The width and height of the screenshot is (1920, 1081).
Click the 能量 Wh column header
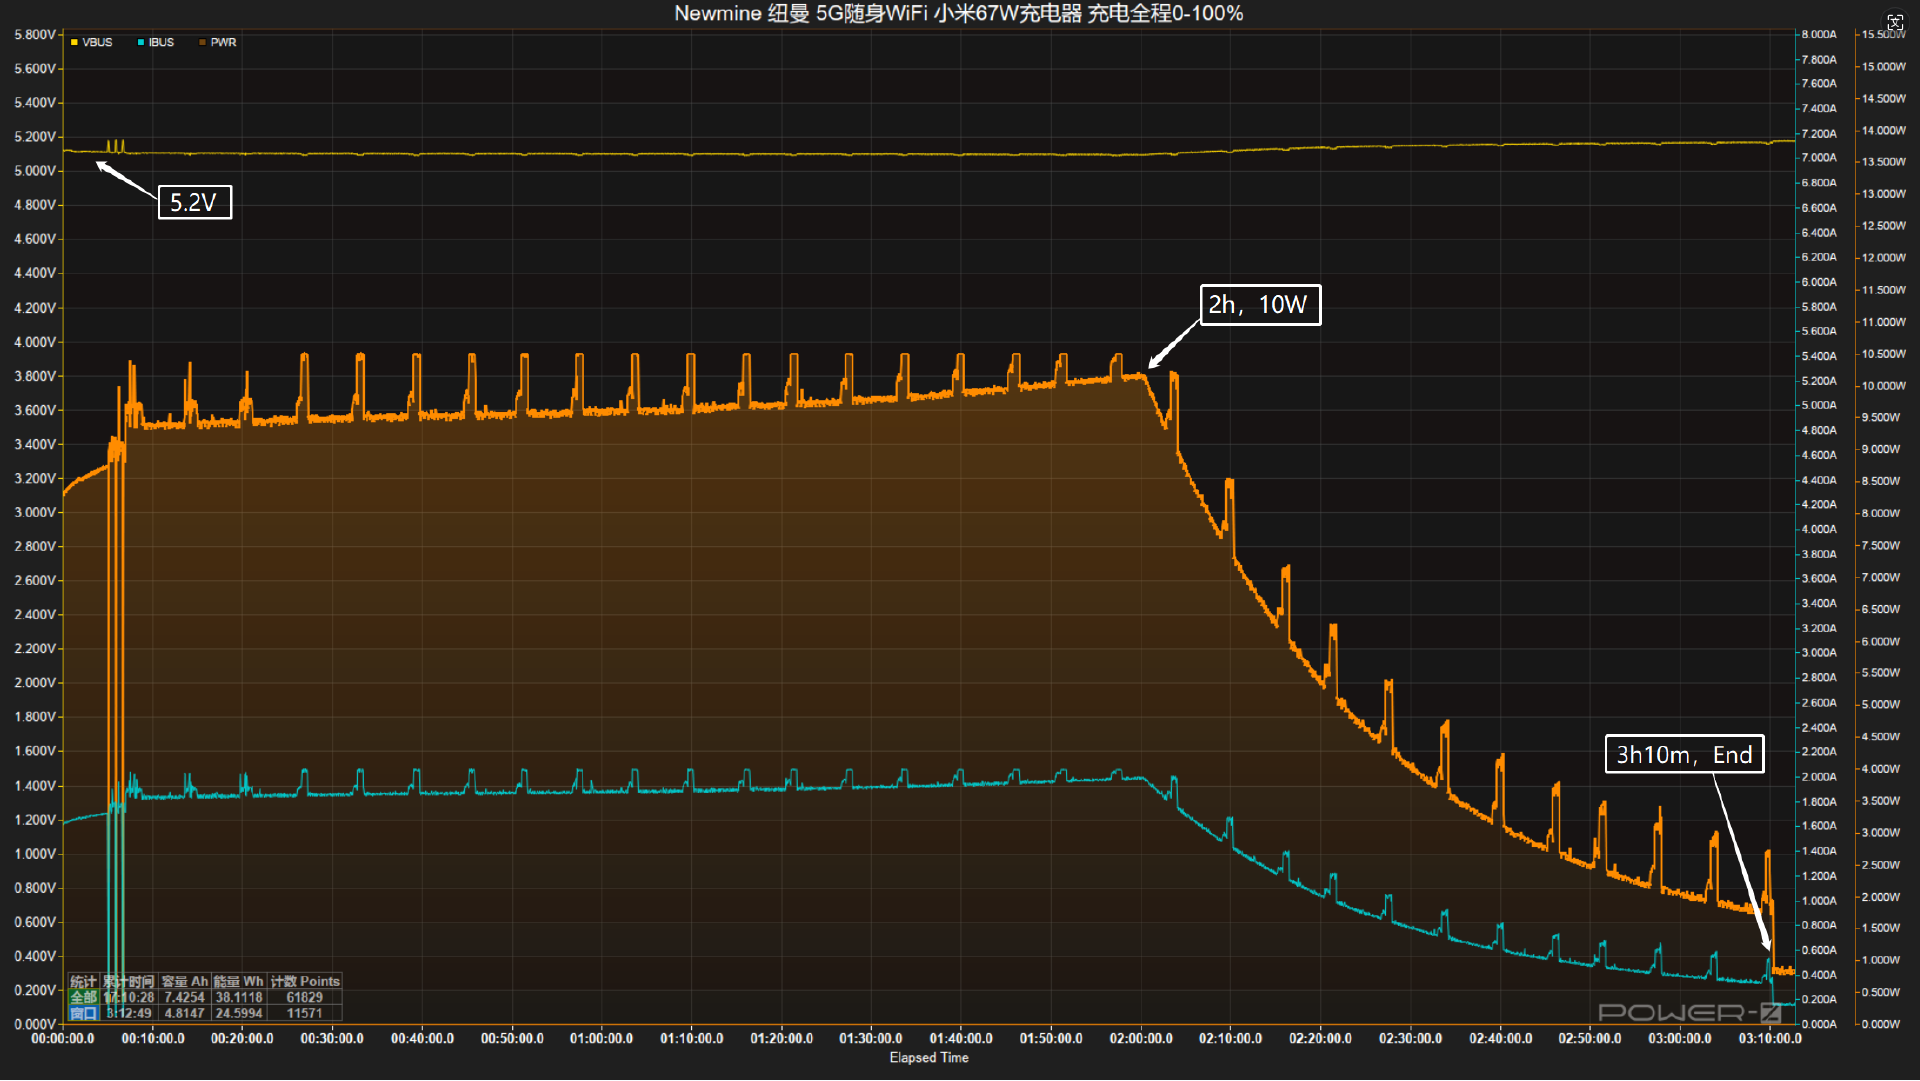(238, 981)
